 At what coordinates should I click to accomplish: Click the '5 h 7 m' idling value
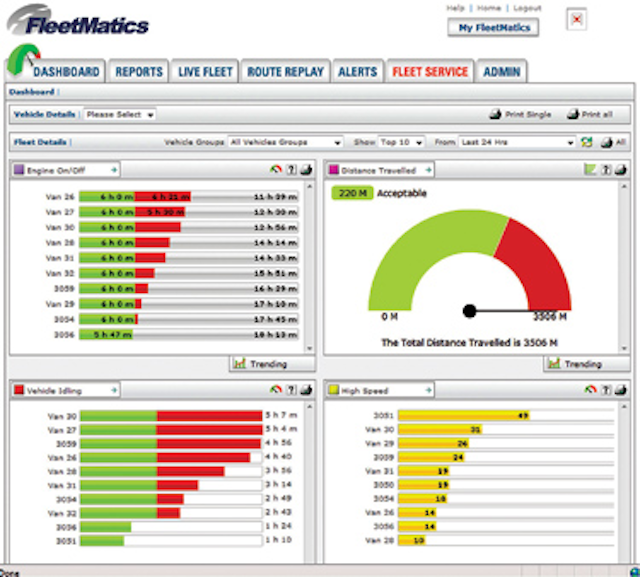click(281, 415)
